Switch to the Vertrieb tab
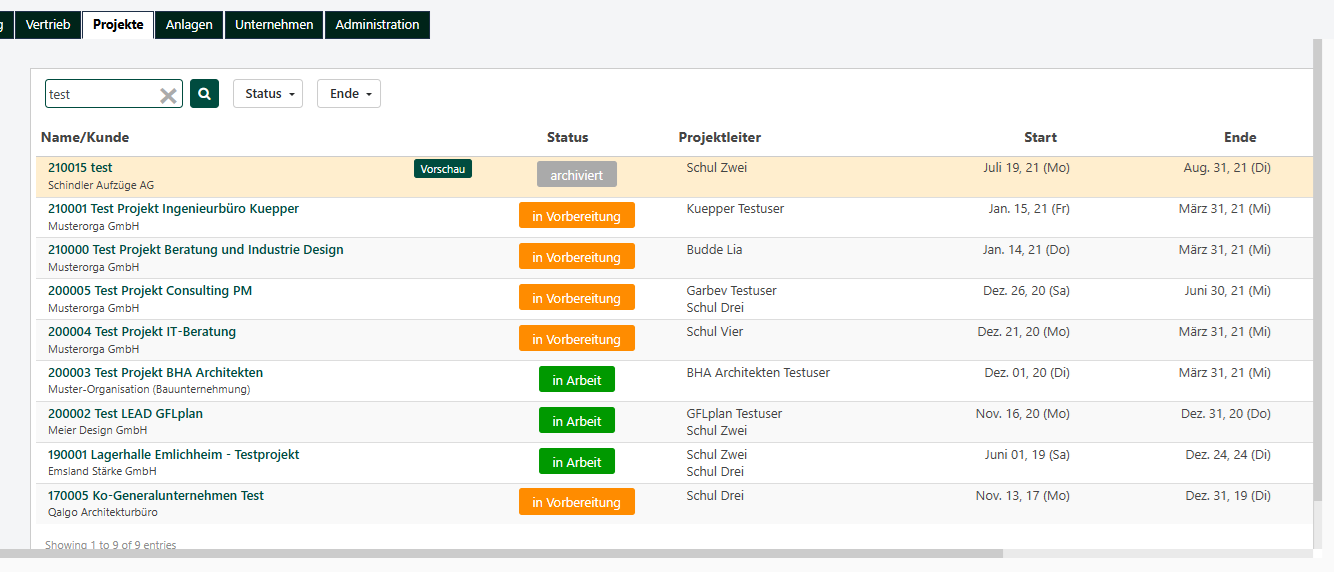1334x572 pixels. click(48, 25)
